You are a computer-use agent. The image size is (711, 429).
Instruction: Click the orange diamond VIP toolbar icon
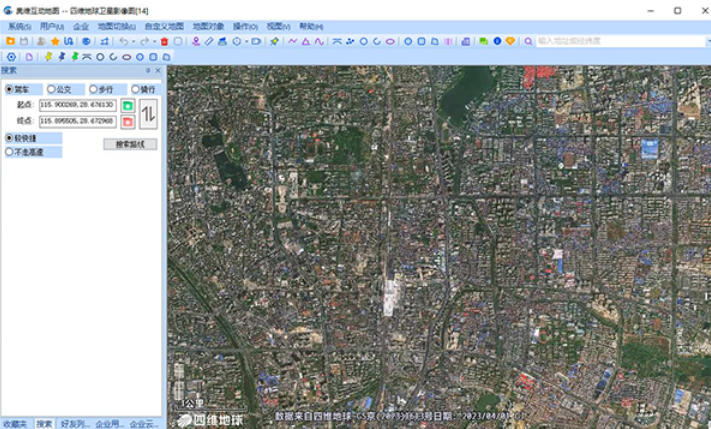pyautogui.click(x=510, y=42)
